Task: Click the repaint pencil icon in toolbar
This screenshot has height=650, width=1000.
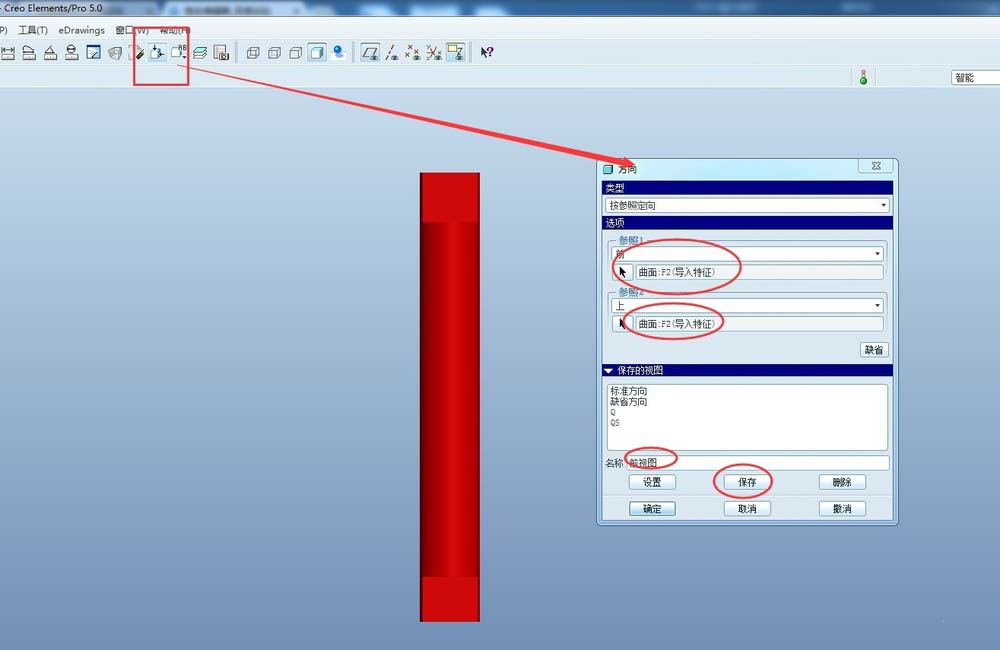Action: click(x=137, y=53)
